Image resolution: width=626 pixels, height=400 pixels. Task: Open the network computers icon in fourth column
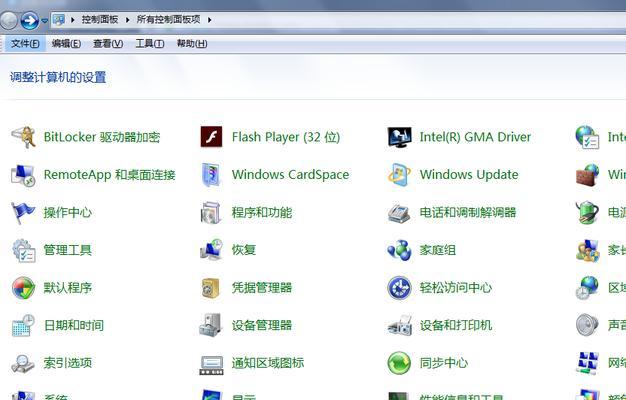(587, 363)
